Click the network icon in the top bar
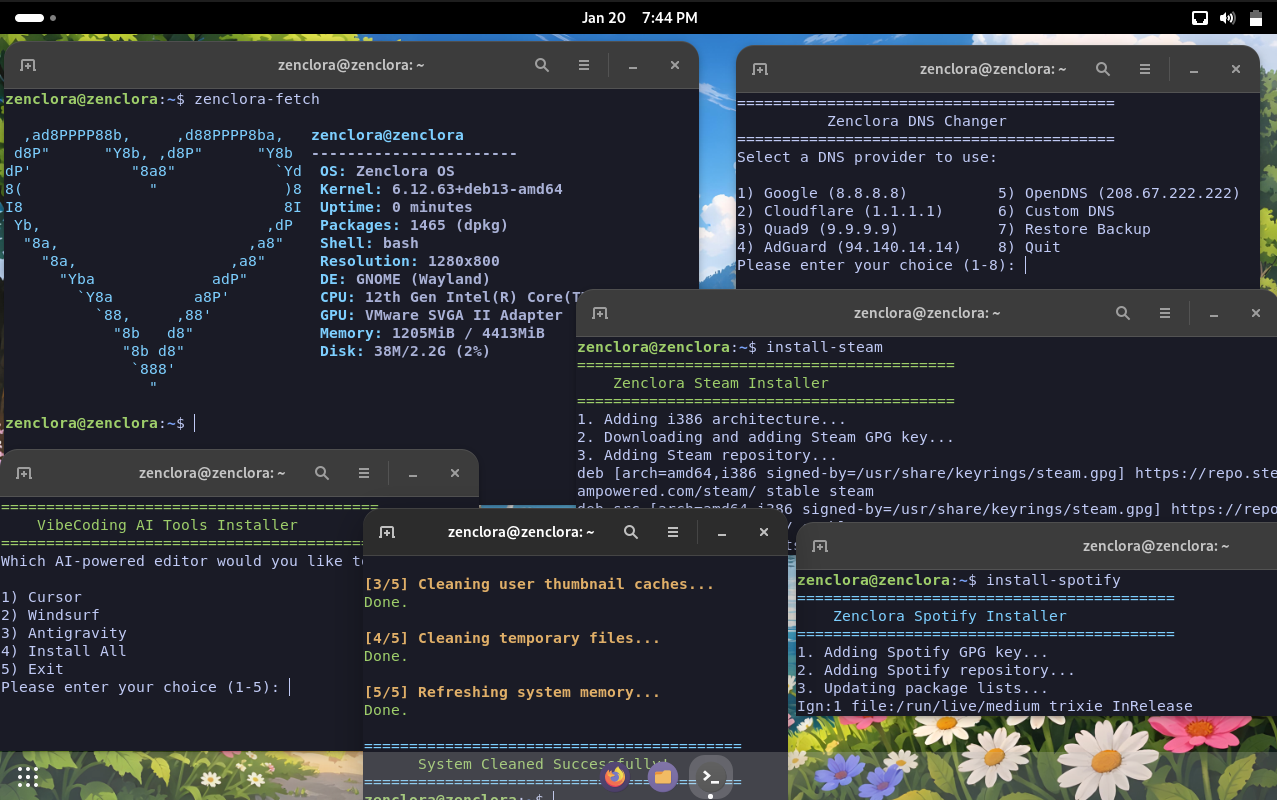This screenshot has height=800, width=1277. coord(1200,17)
